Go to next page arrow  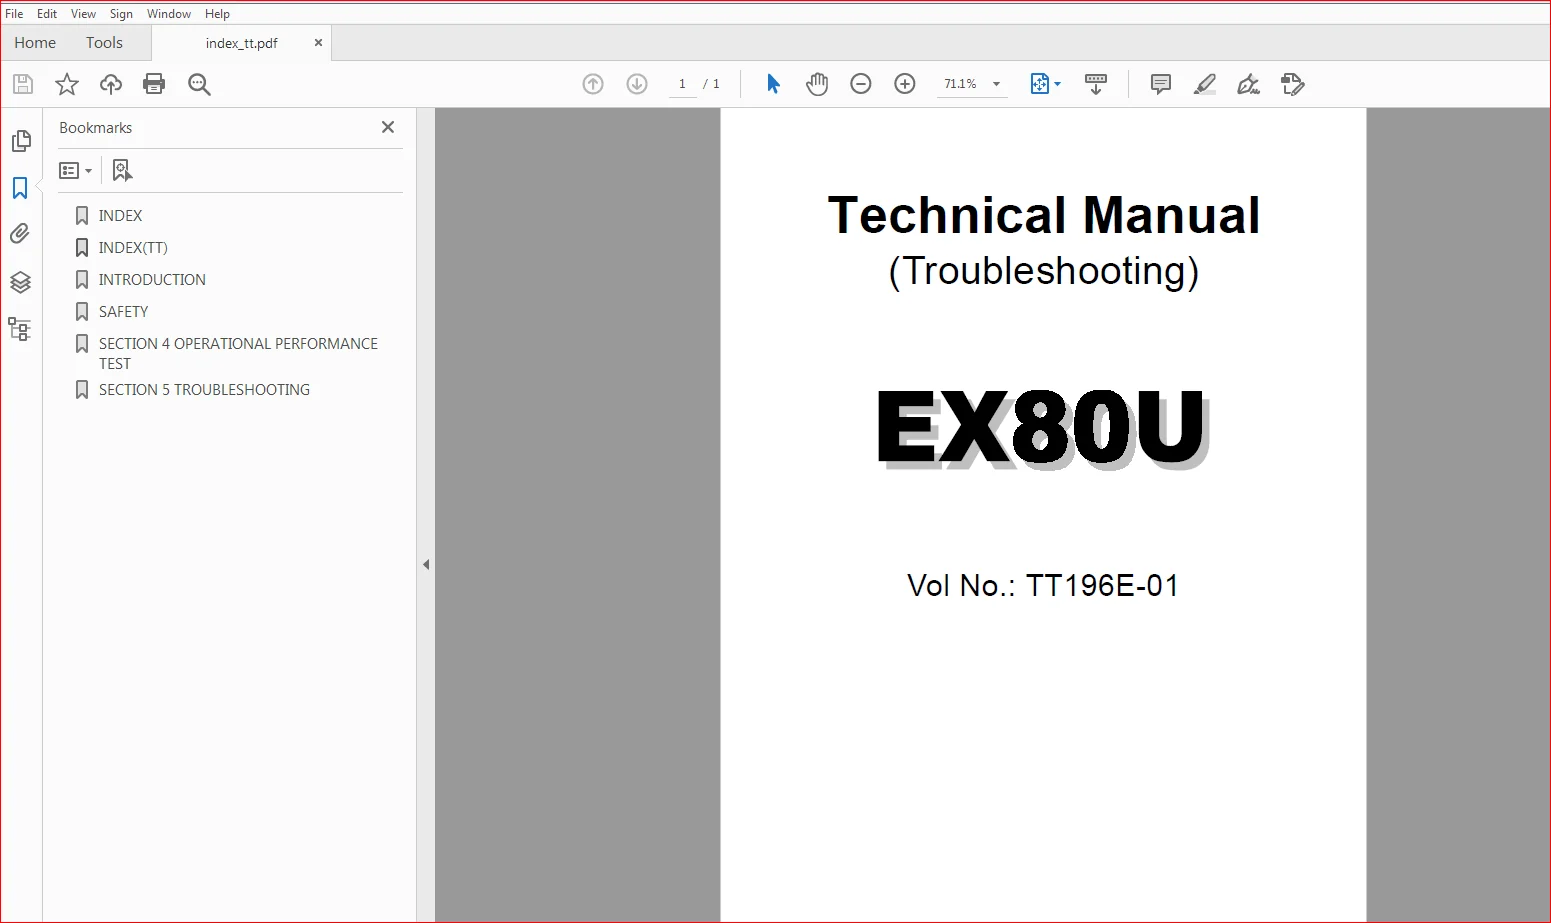tap(637, 84)
